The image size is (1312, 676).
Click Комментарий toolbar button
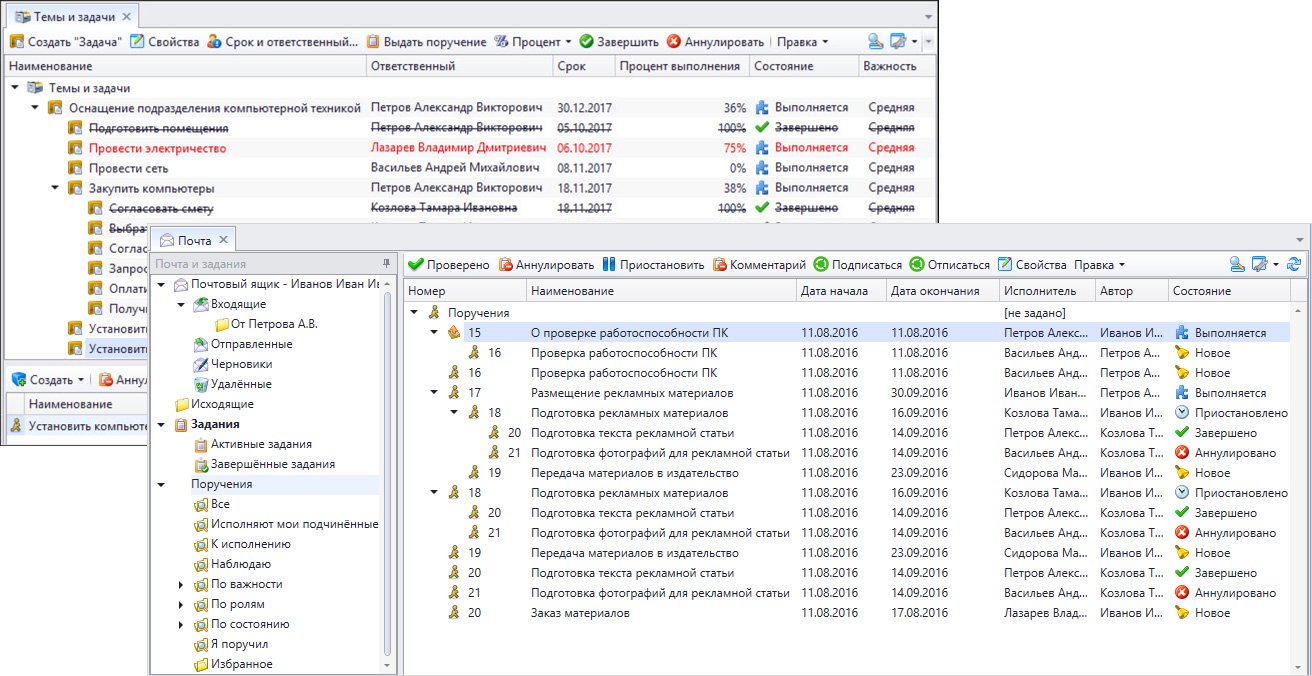click(759, 265)
